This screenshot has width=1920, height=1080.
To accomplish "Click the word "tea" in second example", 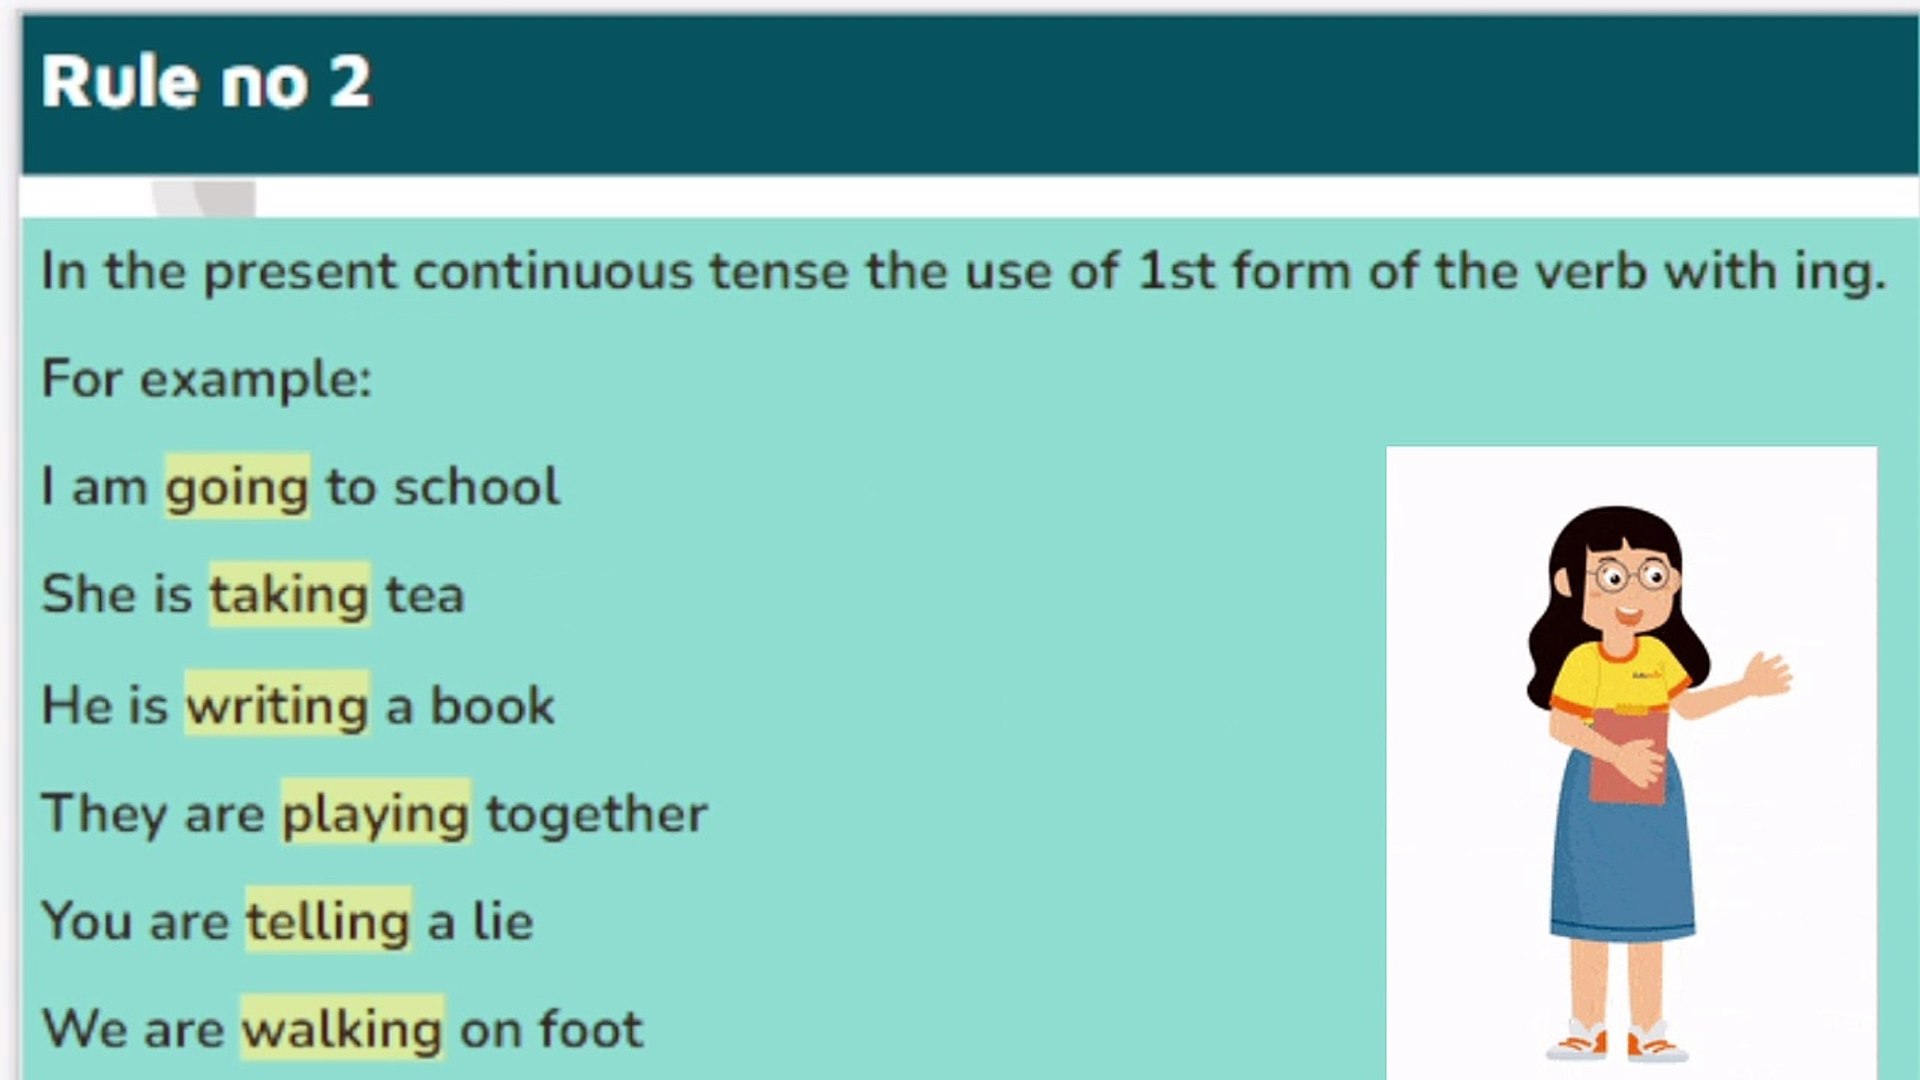I will tap(425, 595).
